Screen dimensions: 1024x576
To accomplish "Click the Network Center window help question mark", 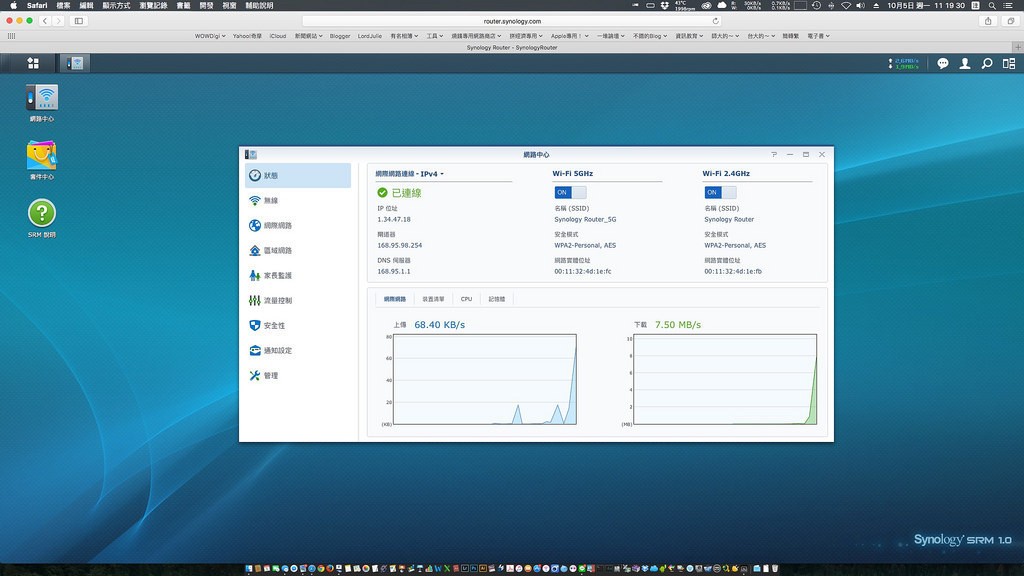I will pos(774,155).
